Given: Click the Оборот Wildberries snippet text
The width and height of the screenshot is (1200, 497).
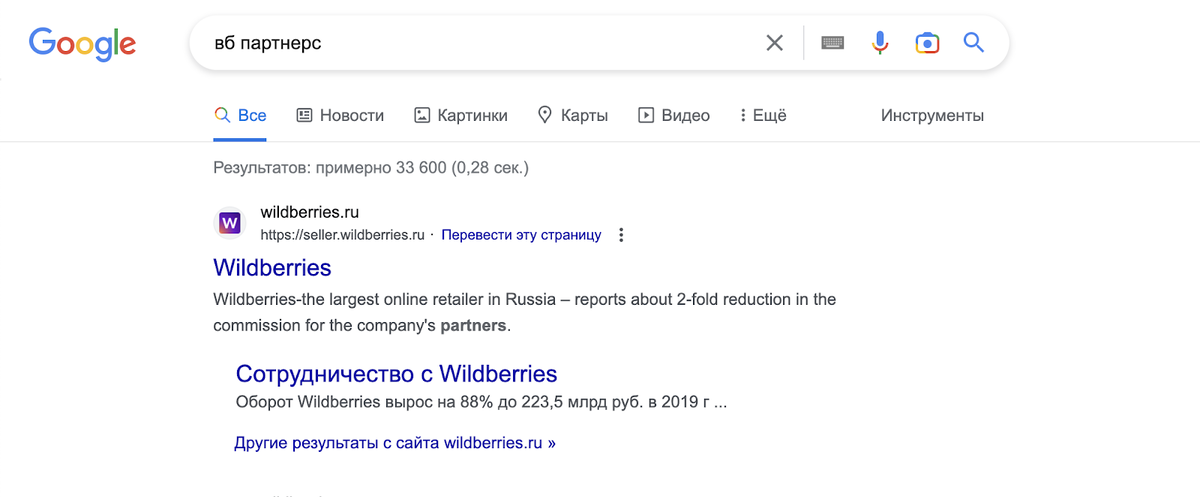Looking at the screenshot, I should click(x=481, y=404).
